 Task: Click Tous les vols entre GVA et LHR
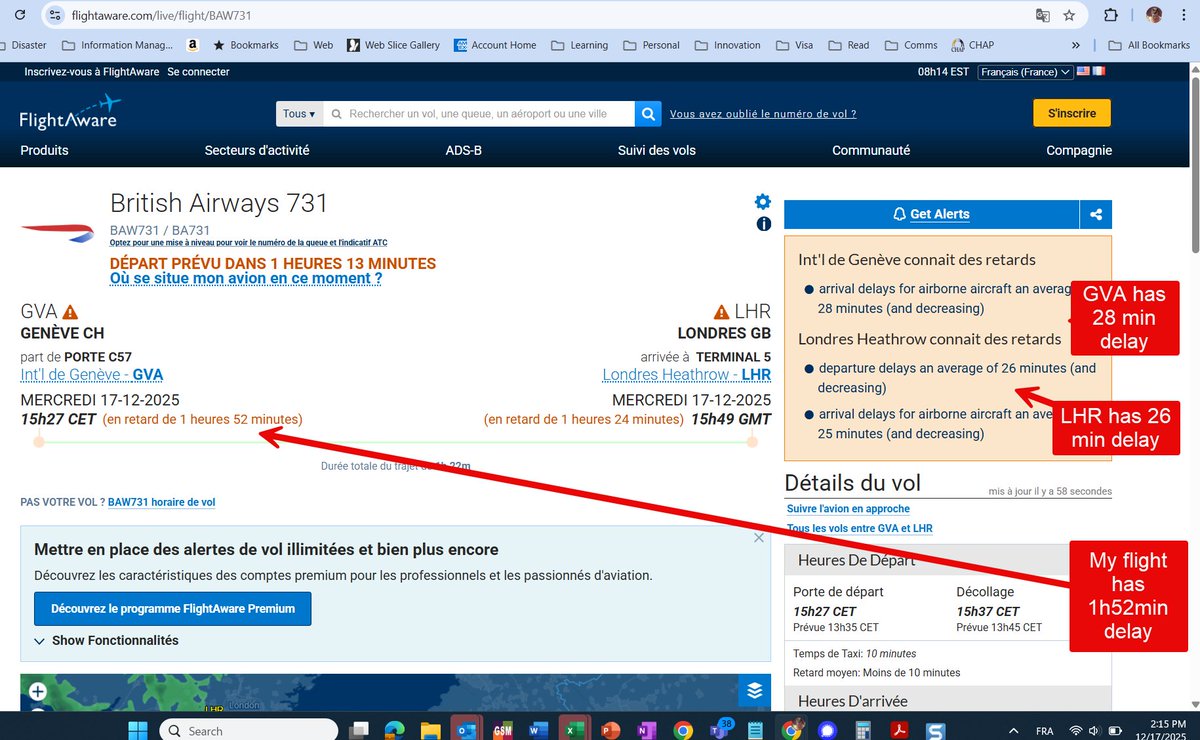tap(860, 528)
